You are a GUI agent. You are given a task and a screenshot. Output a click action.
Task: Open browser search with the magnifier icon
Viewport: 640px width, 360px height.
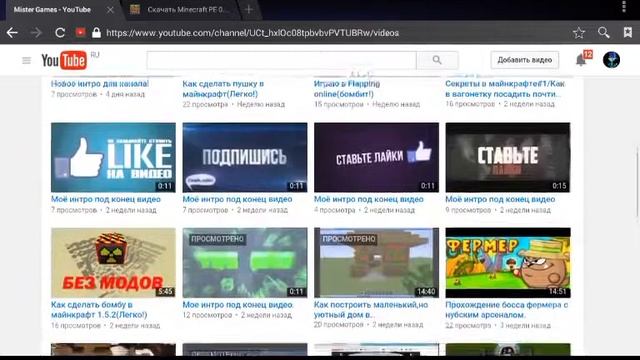[x=604, y=33]
